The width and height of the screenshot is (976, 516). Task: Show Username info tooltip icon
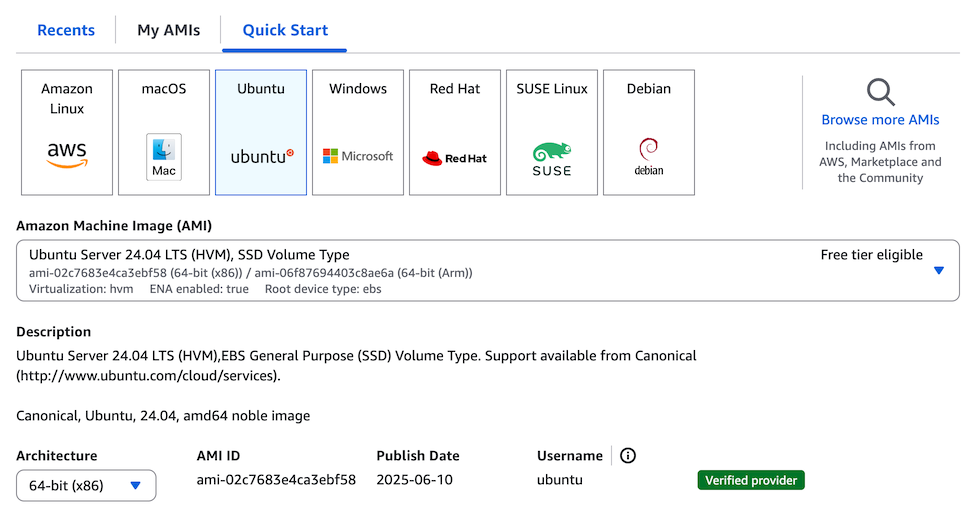click(x=628, y=456)
